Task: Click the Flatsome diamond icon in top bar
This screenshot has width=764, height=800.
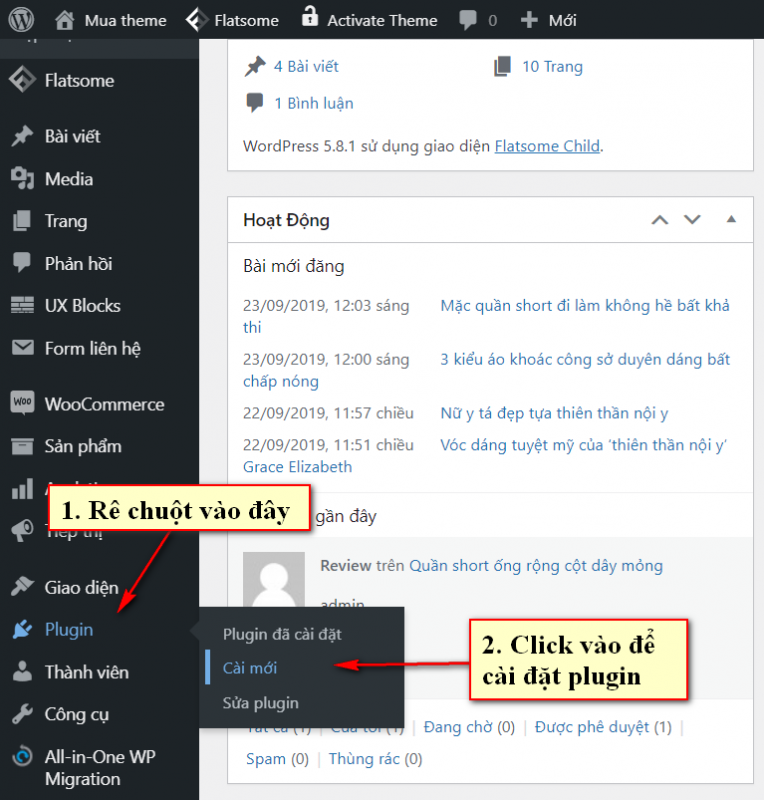Action: tap(196, 20)
